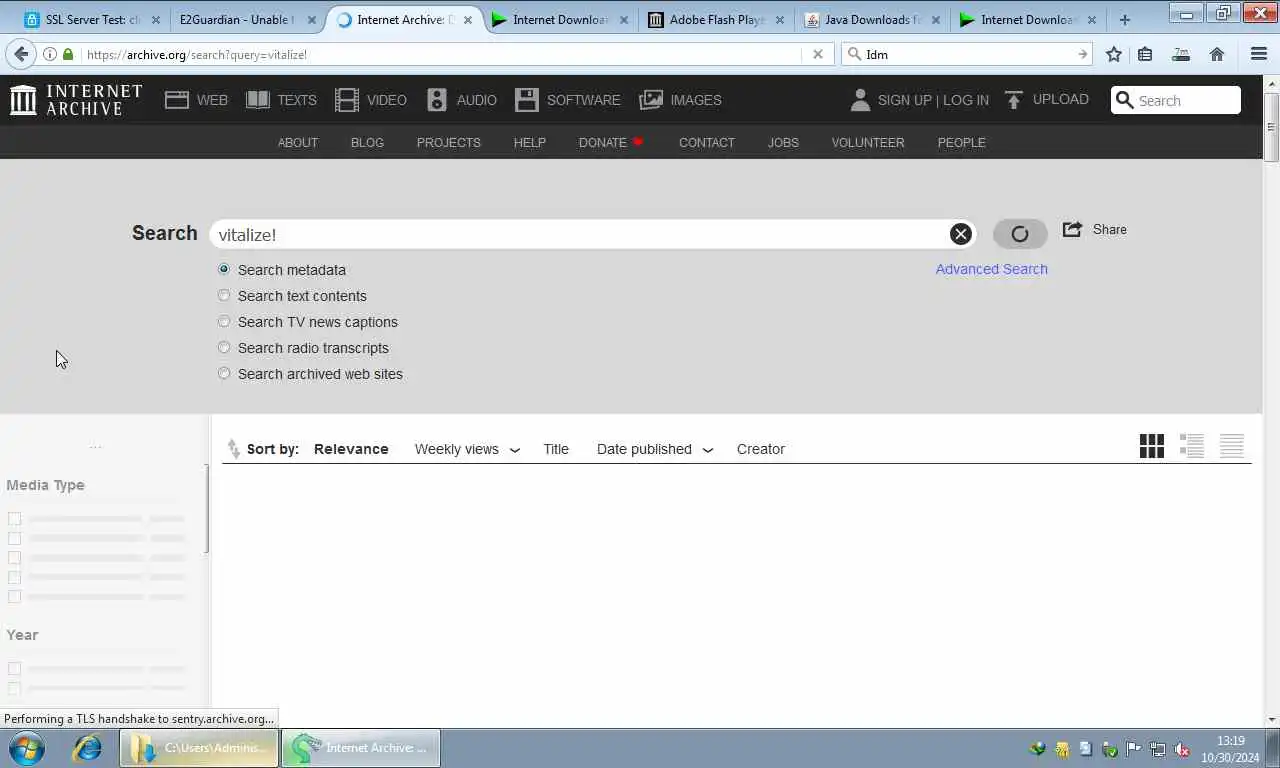
Task: Open About menu item
Action: [x=298, y=142]
